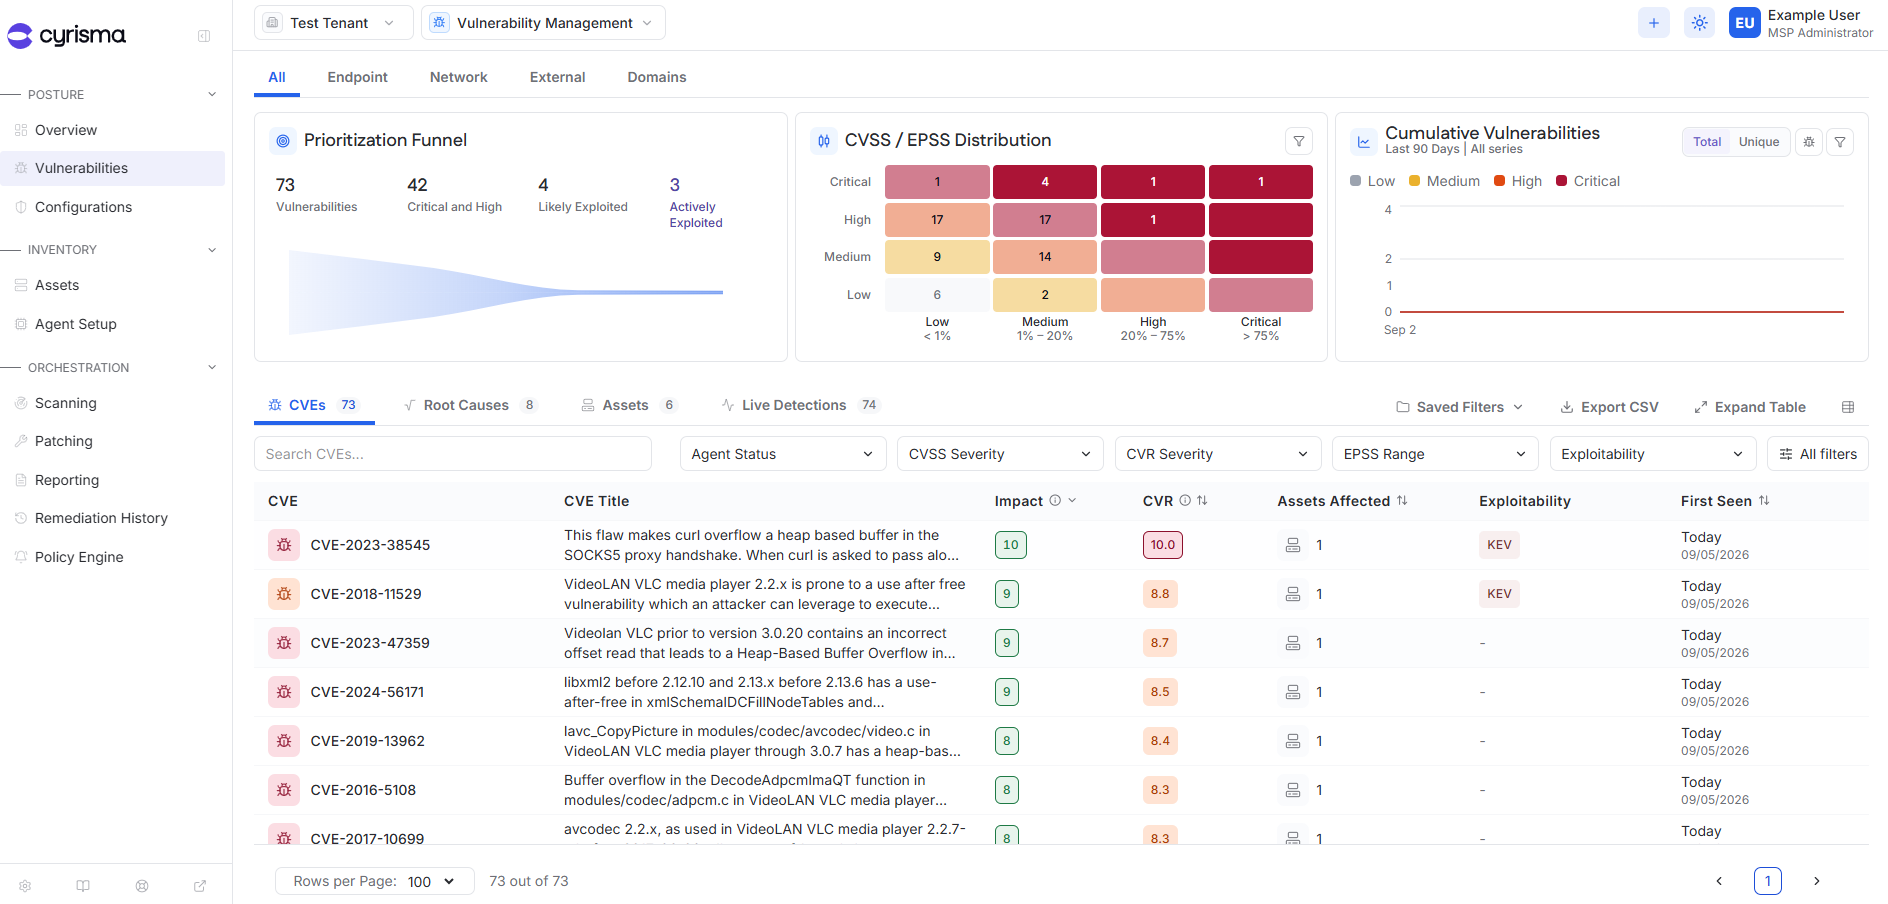Toggle the High series in legend
Image resolution: width=1888 pixels, height=904 pixels.
[1518, 181]
